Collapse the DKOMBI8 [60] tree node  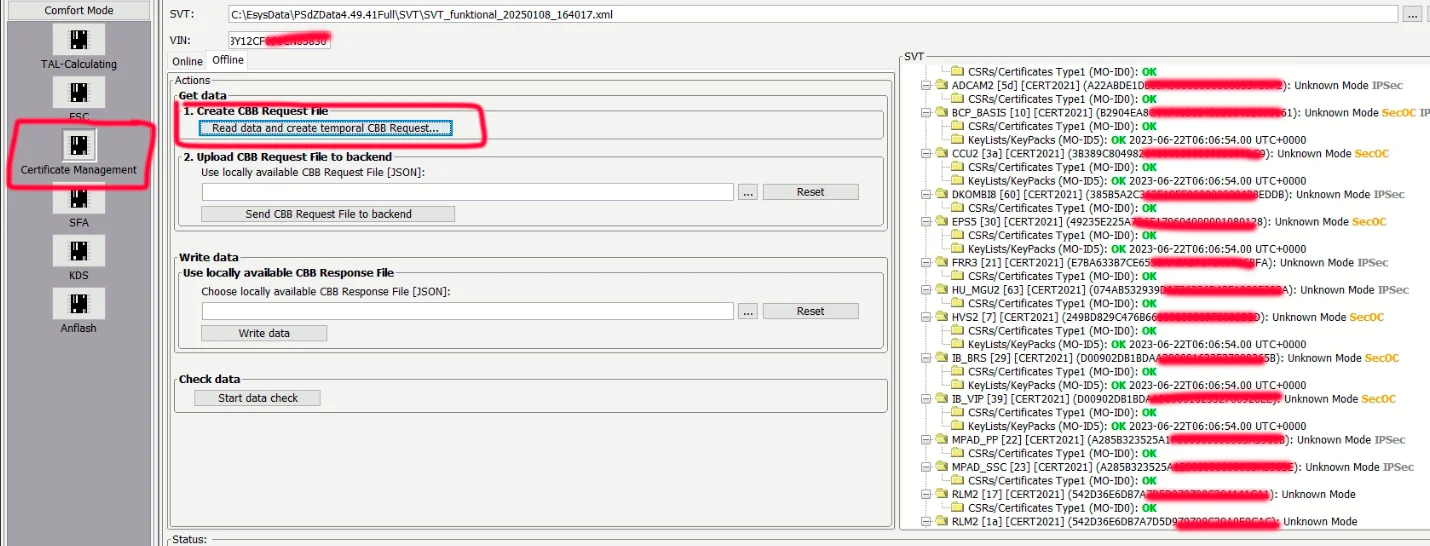coord(926,195)
